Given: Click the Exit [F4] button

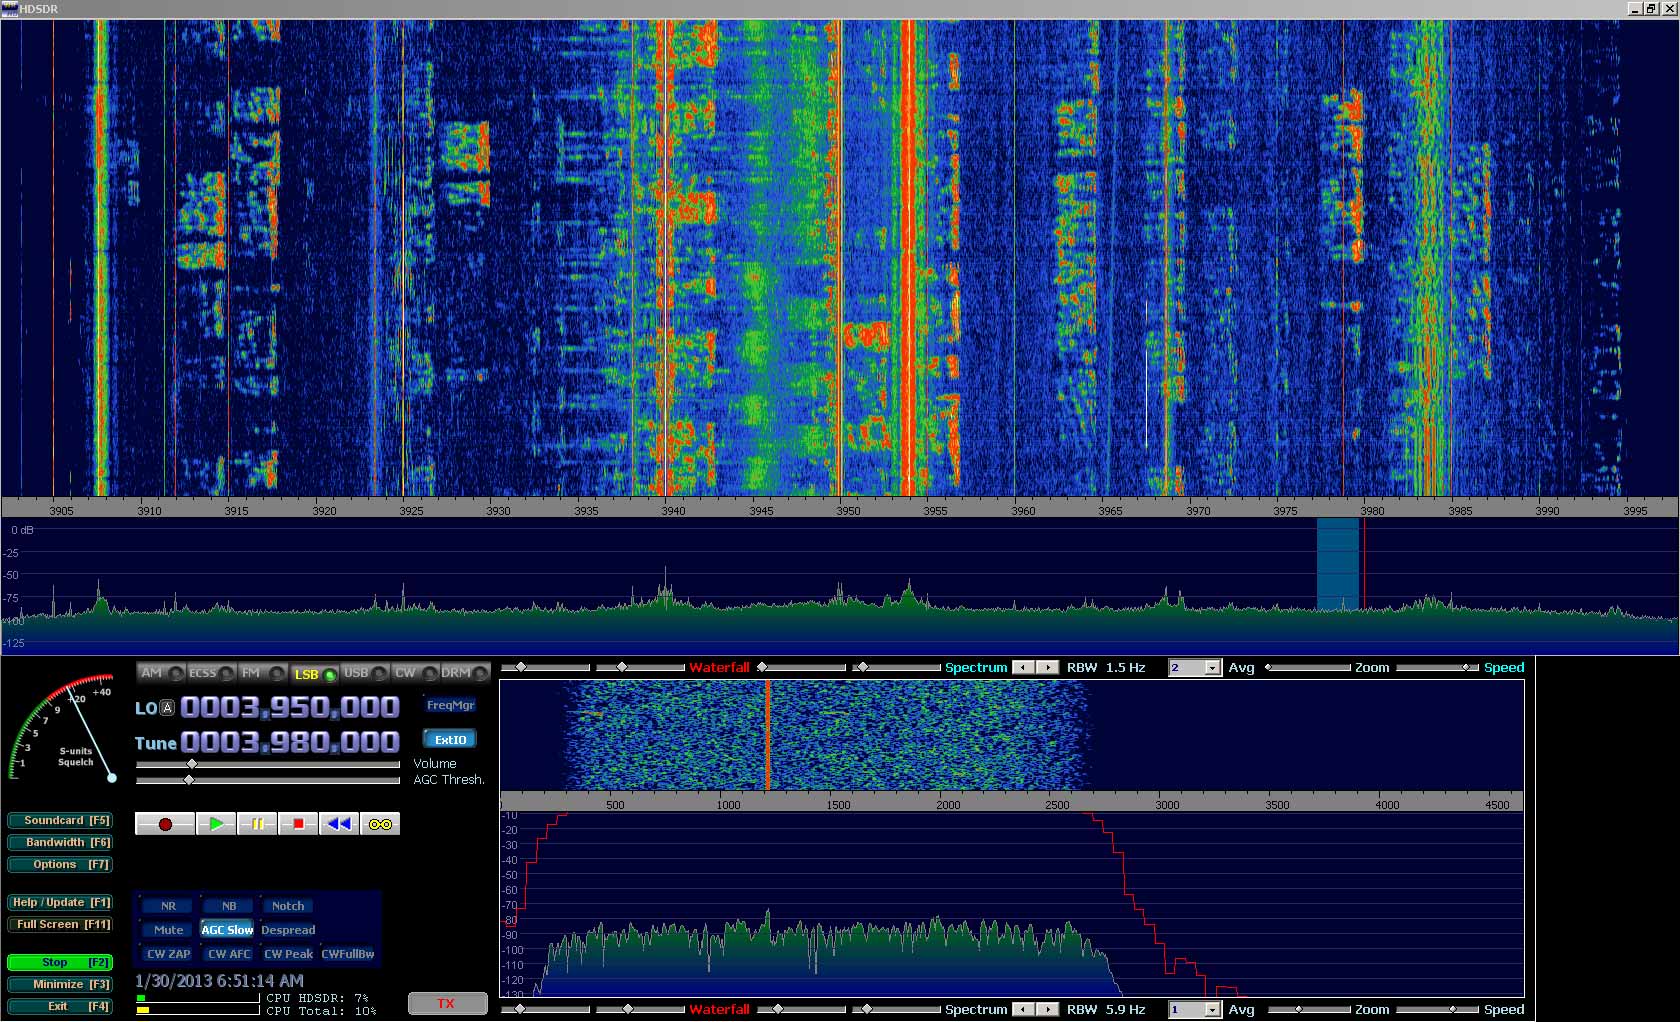Looking at the screenshot, I should click(60, 1006).
